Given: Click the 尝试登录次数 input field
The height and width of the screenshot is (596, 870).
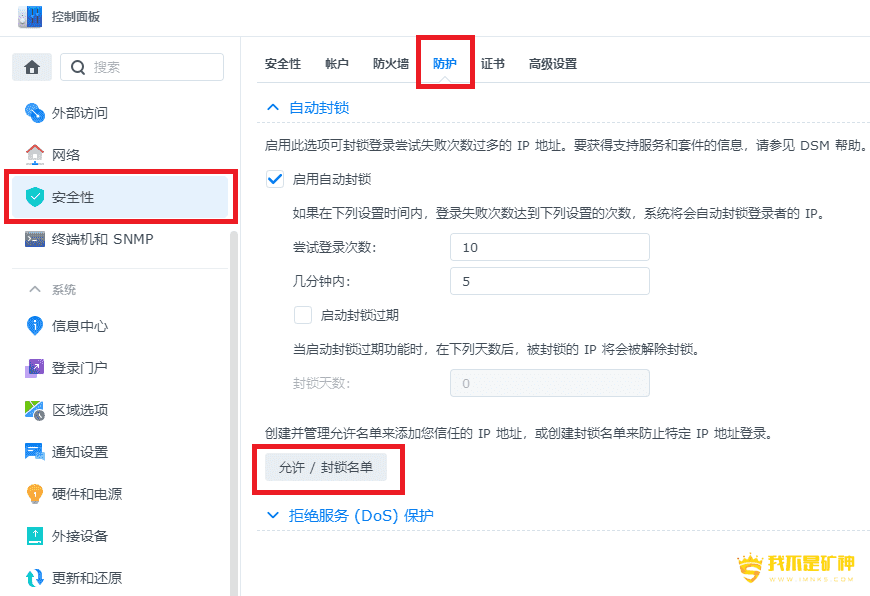Looking at the screenshot, I should [x=549, y=247].
